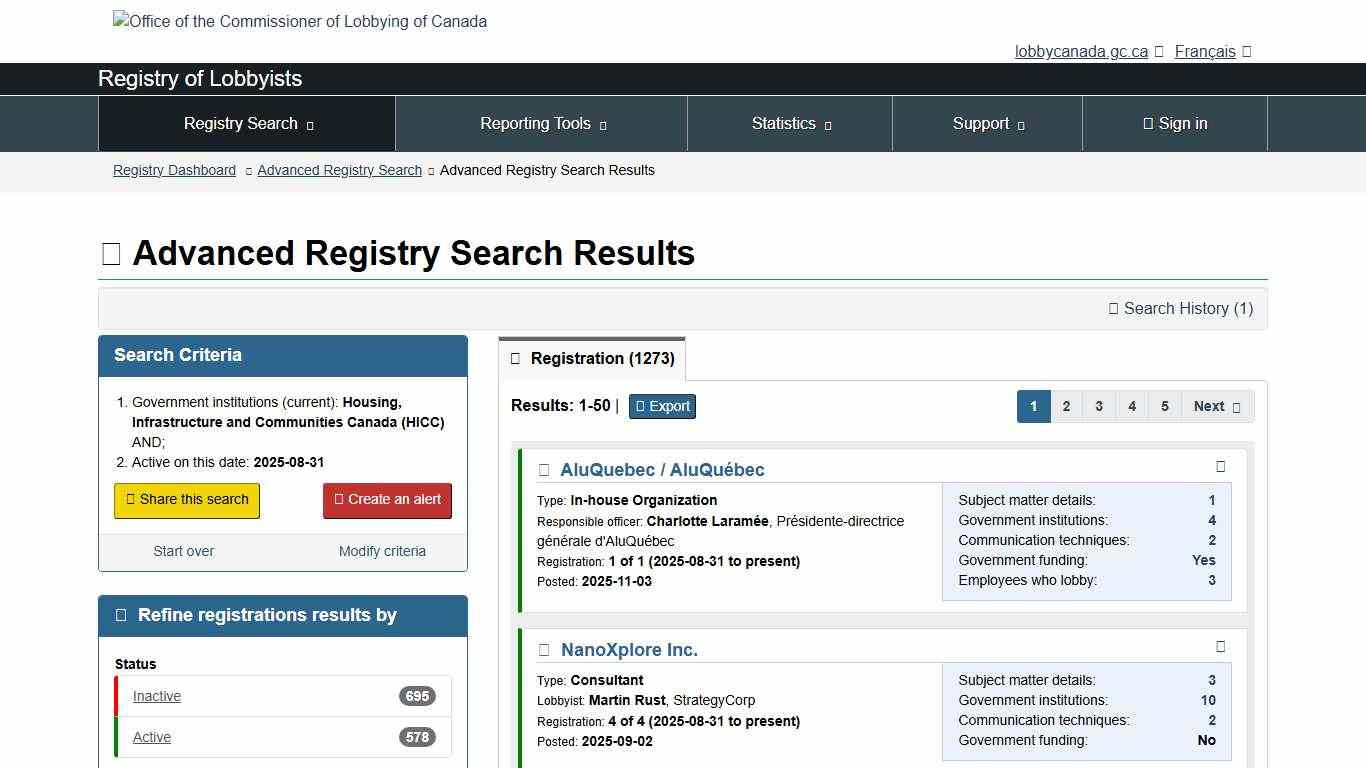The height and width of the screenshot is (768, 1366).
Task: Open the Statistics menu
Action: click(x=789, y=123)
